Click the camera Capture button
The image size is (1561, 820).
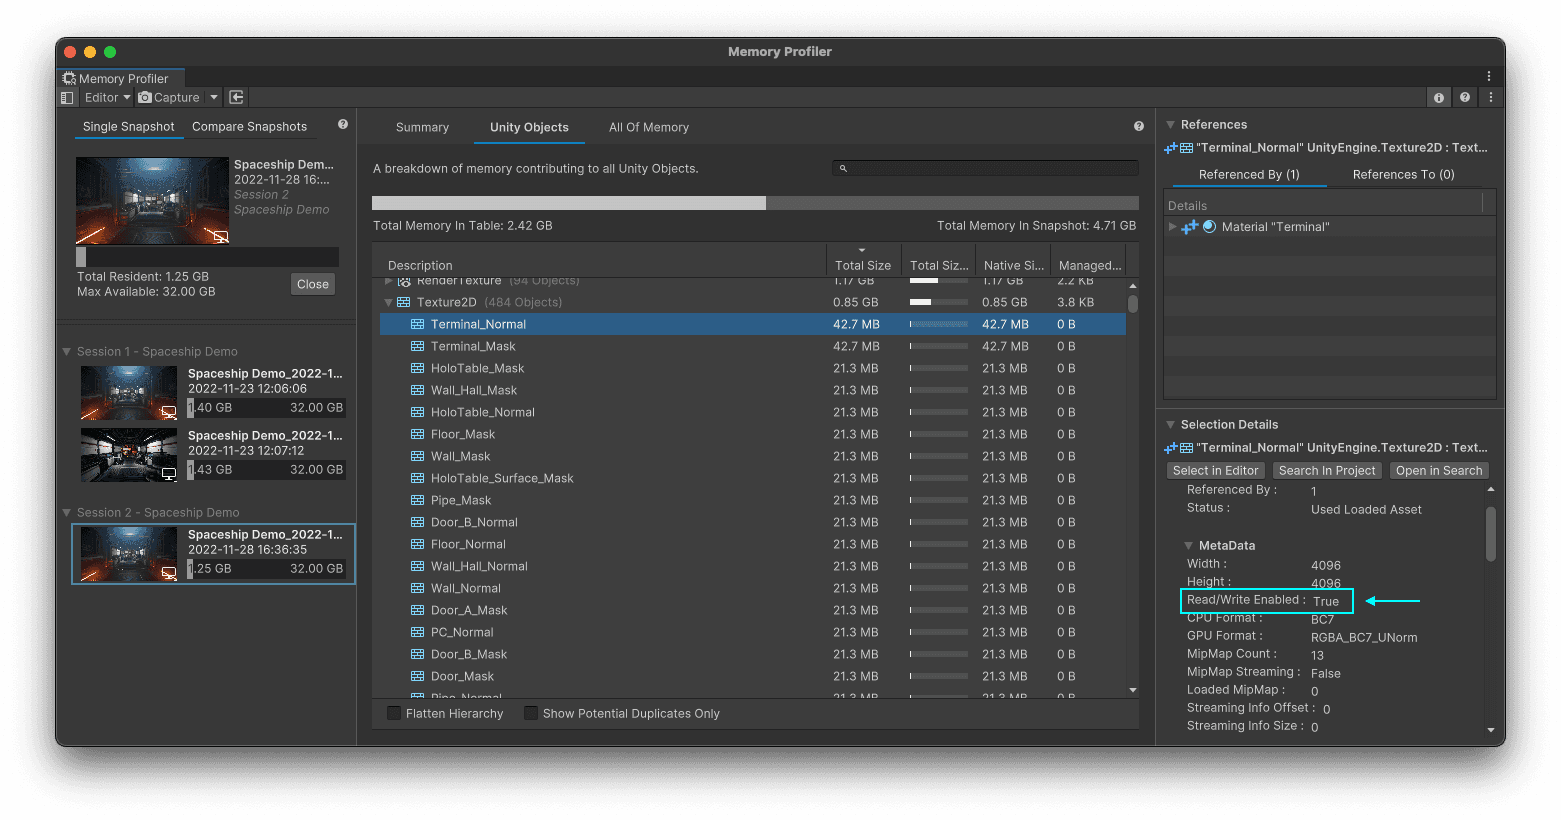click(x=169, y=97)
